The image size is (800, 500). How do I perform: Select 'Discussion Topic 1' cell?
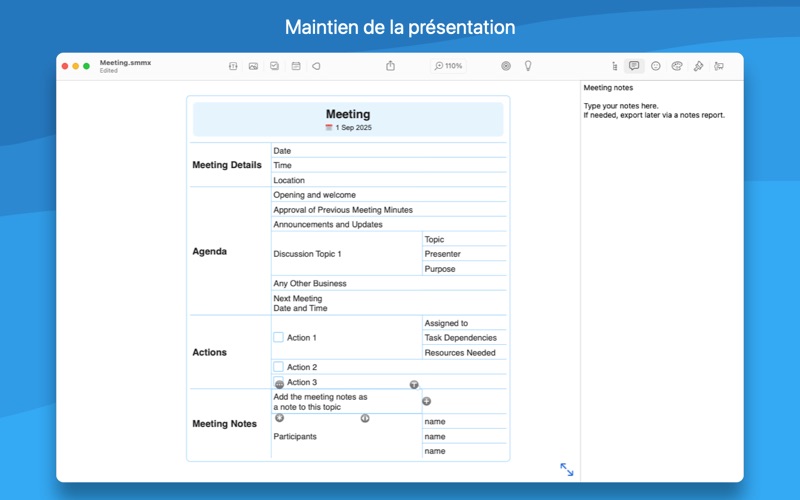(346, 254)
